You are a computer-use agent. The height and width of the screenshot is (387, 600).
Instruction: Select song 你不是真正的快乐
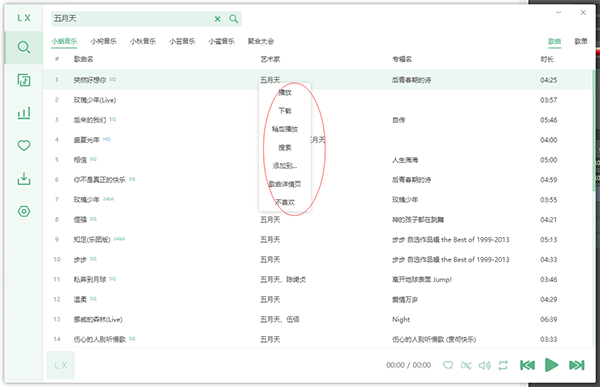[x=99, y=180]
